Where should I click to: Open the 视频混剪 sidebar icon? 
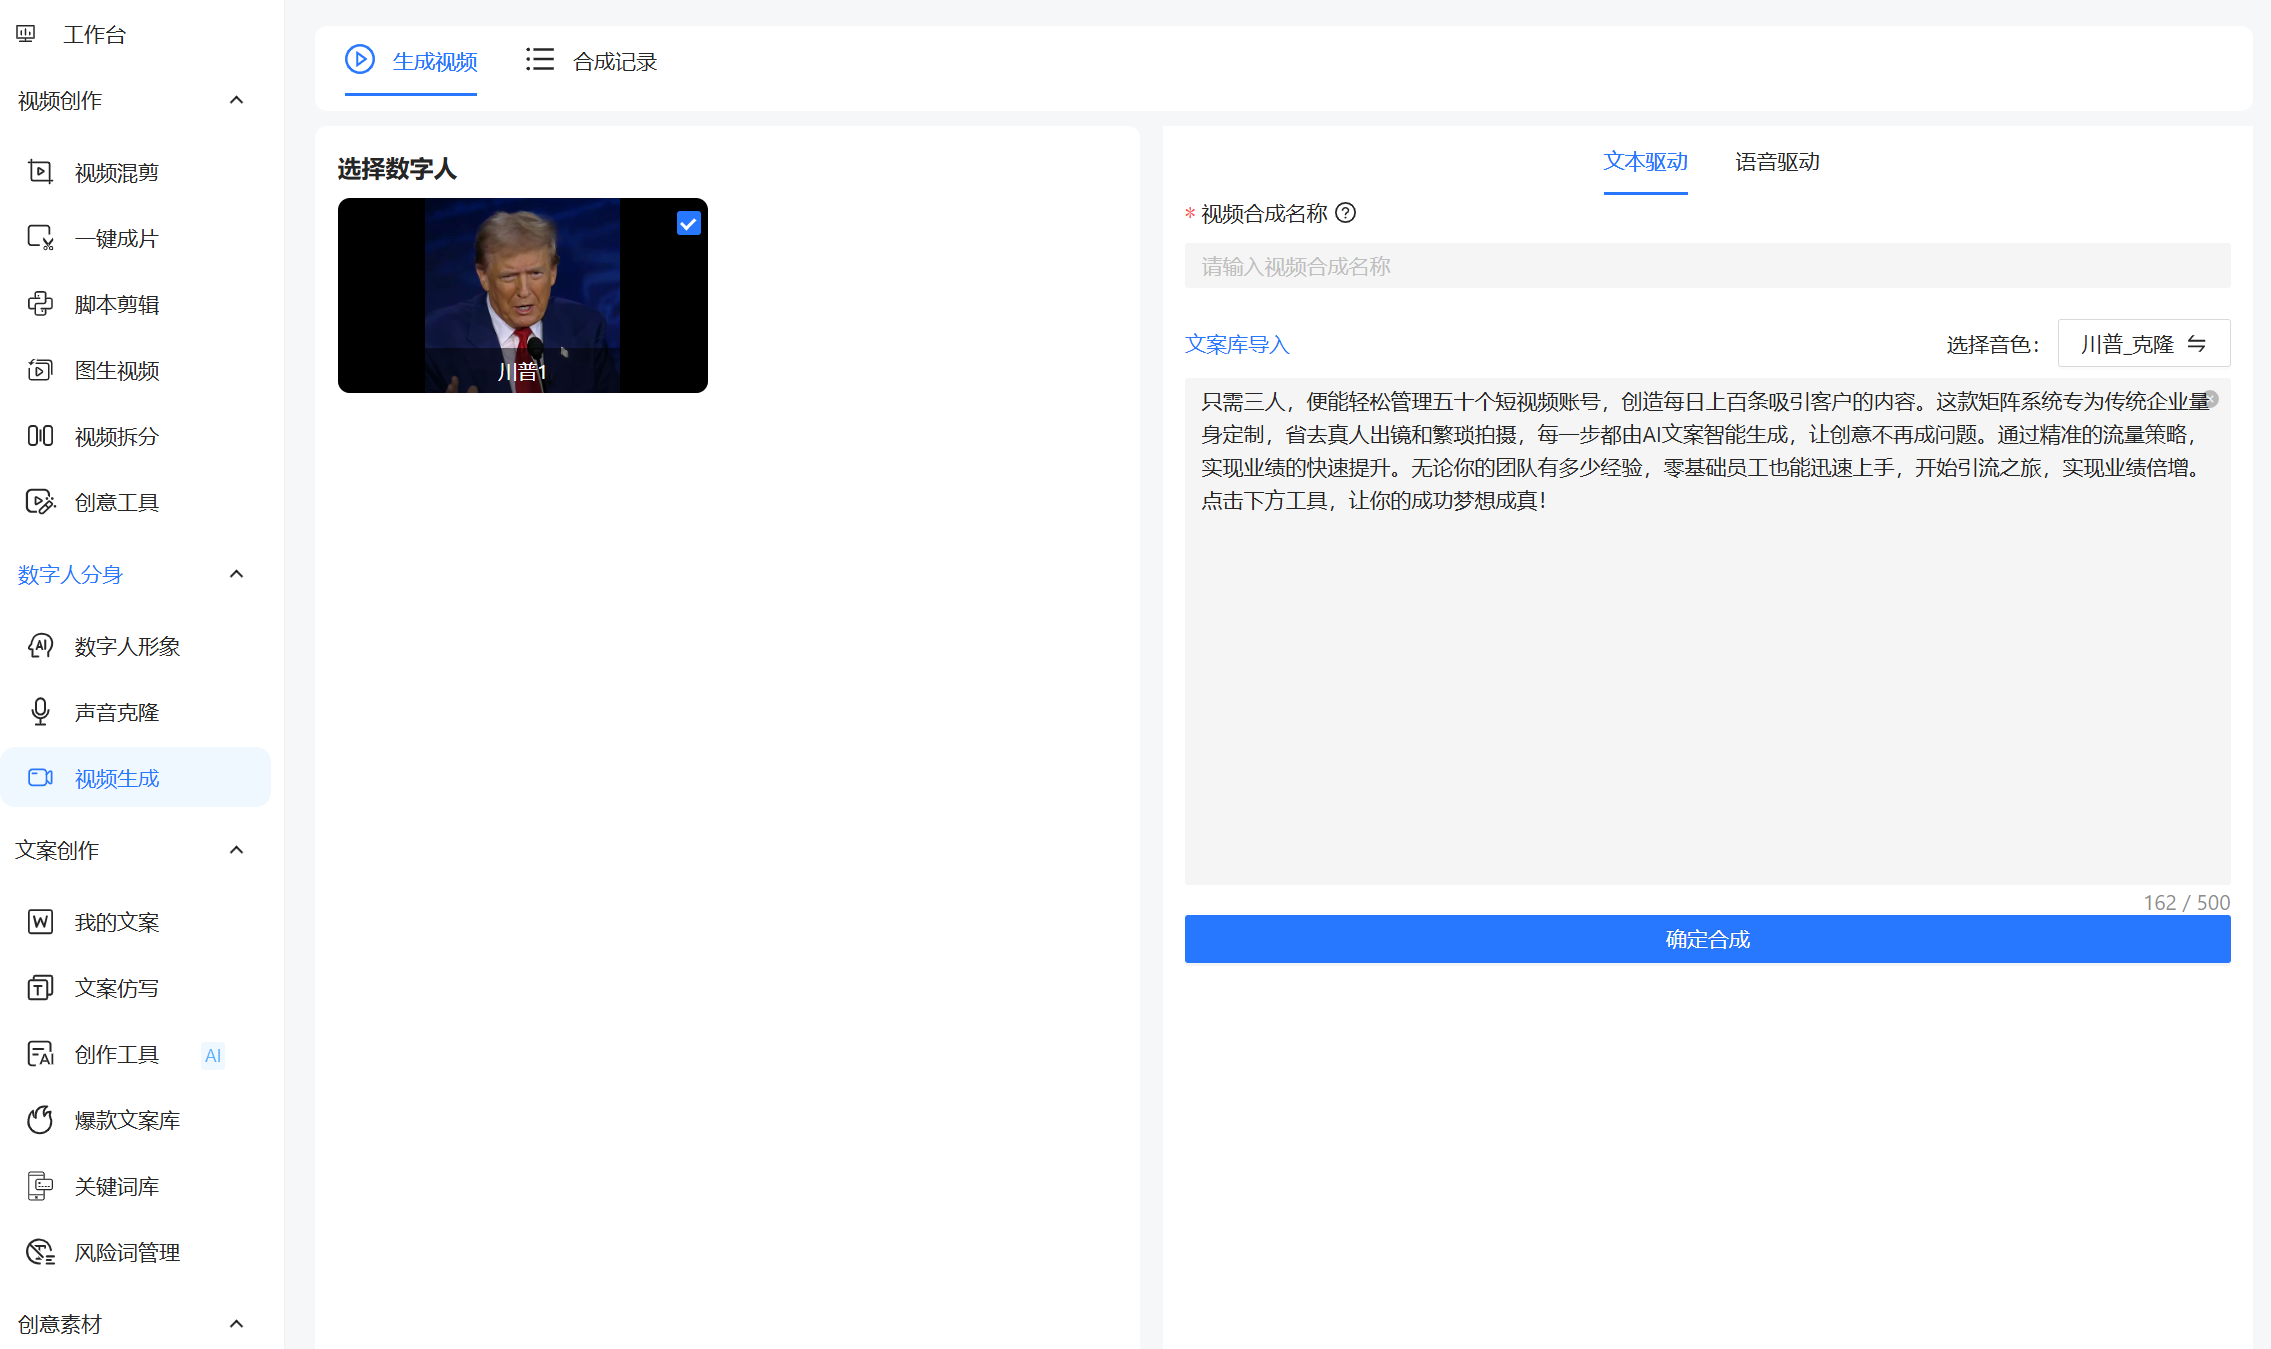pyautogui.click(x=40, y=172)
